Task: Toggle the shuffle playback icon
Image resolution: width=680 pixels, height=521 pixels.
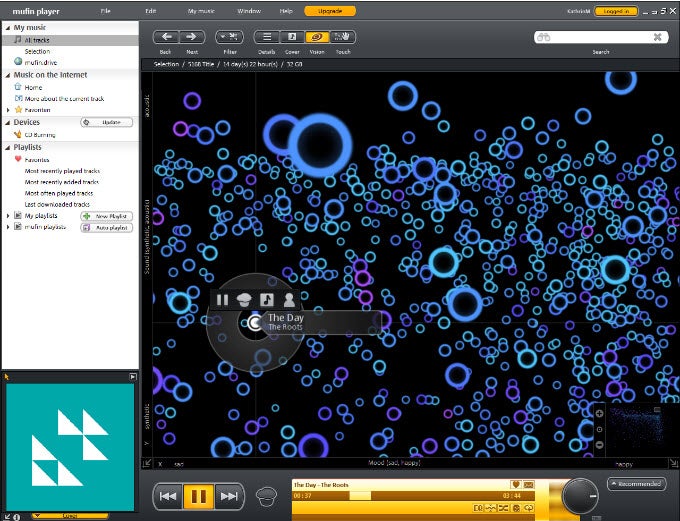Action: (503, 508)
